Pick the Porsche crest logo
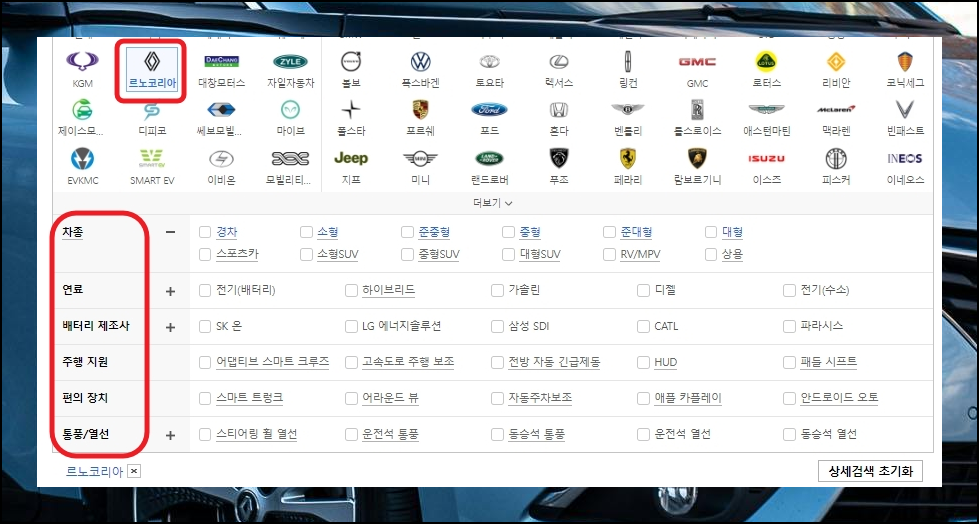This screenshot has height=524, width=979. click(421, 110)
